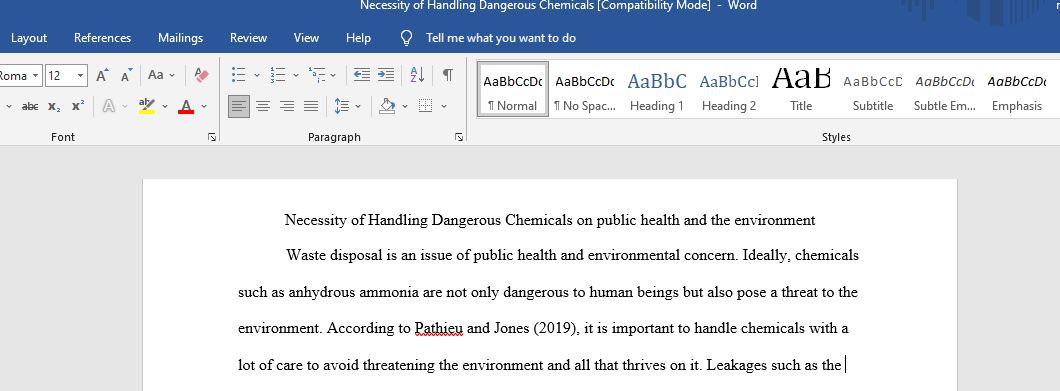Expand the multilevel list dropdown arrow

click(x=333, y=76)
